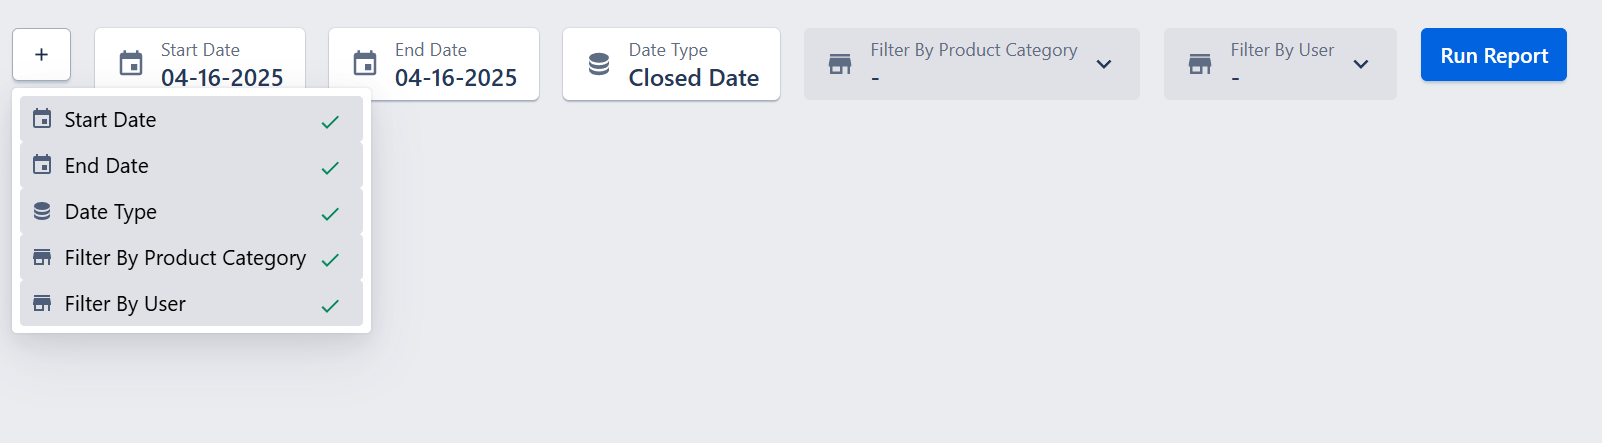
Task: Click the Start Date 04-16-2025 field
Action: [x=200, y=64]
